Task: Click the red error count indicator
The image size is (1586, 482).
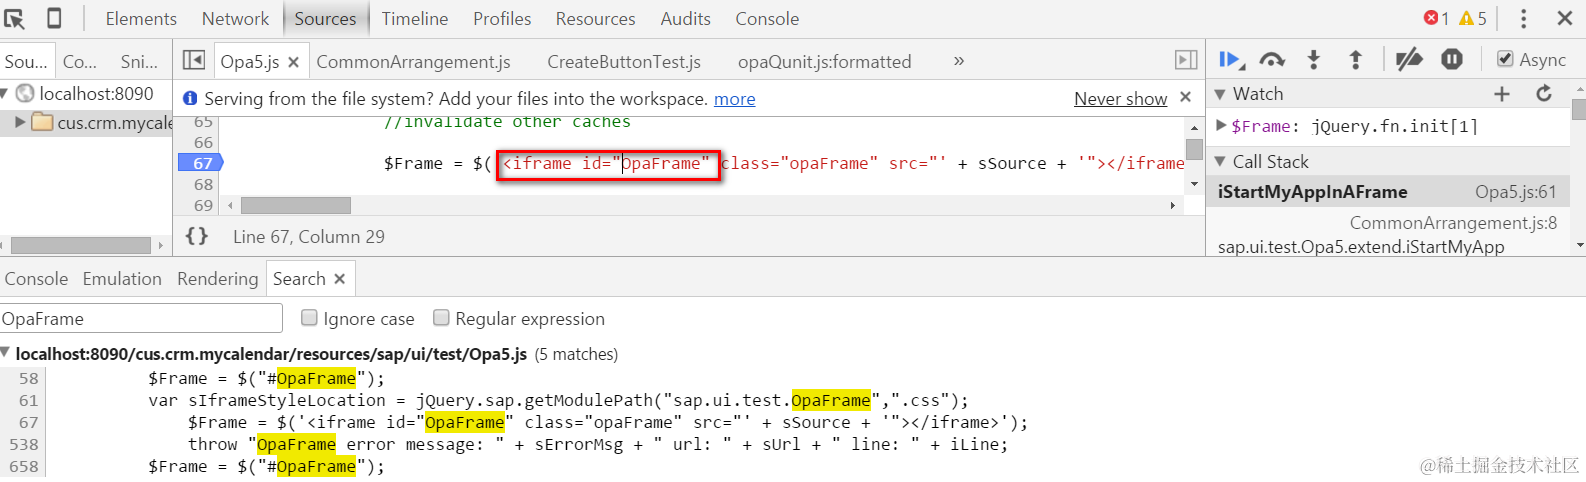Action: [x=1436, y=18]
